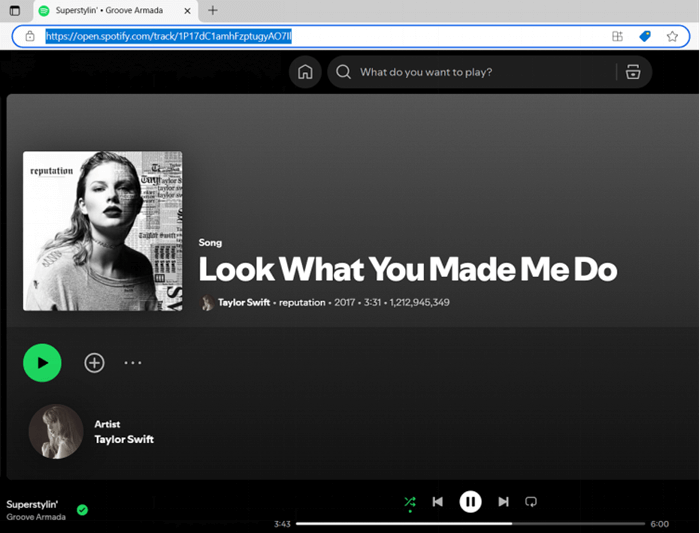
Task: Skip to previous track
Action: point(438,502)
